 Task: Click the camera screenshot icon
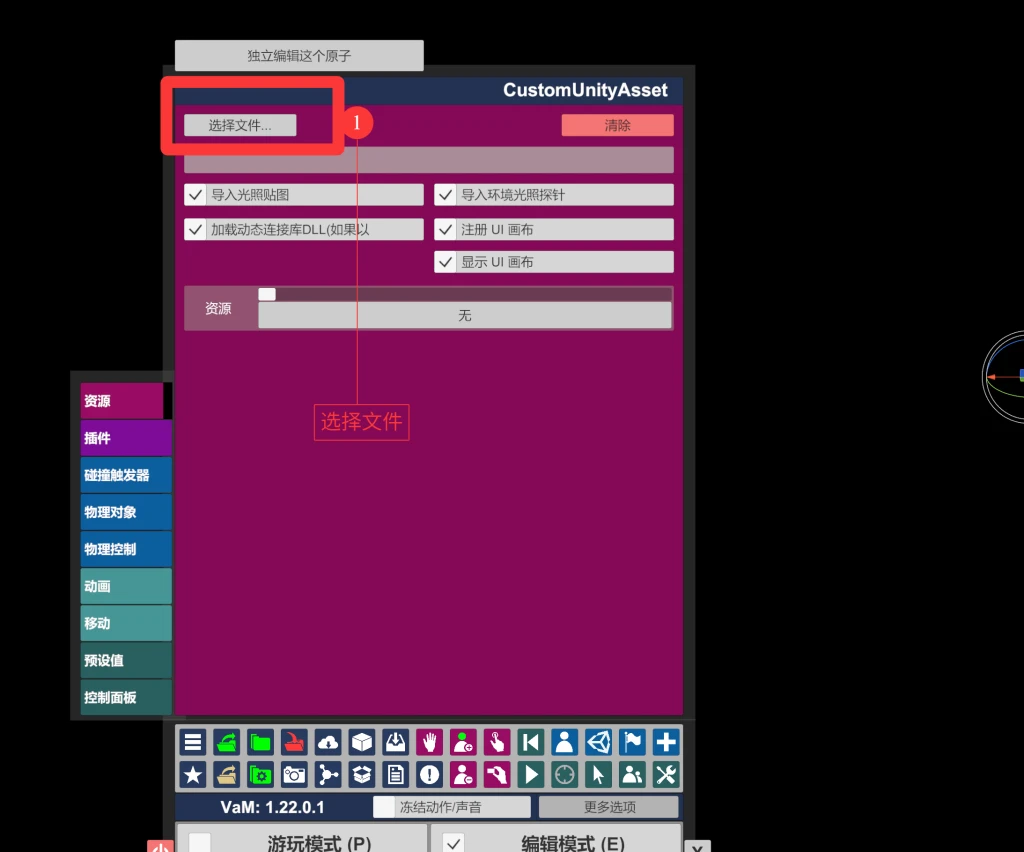(x=294, y=774)
